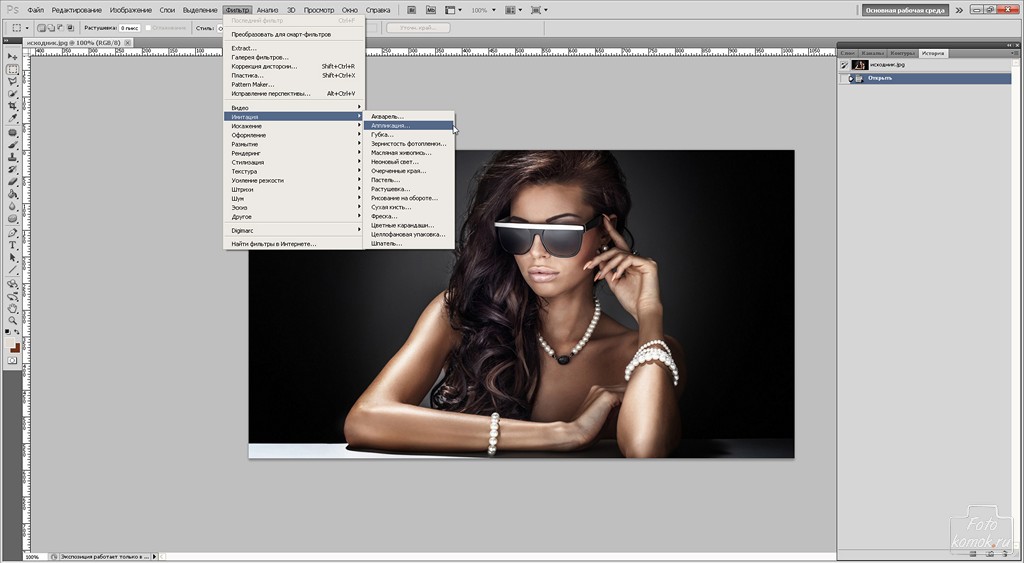Select the Line tool
The width and height of the screenshot is (1024, 563).
12,270
